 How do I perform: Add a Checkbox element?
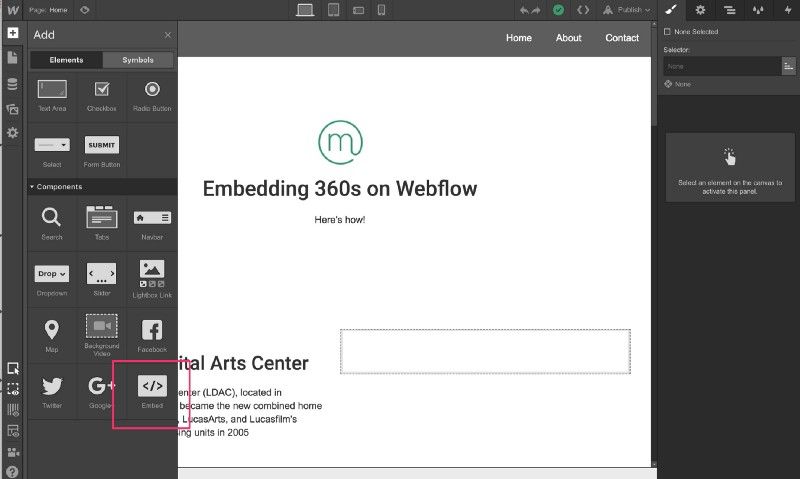pos(102,96)
